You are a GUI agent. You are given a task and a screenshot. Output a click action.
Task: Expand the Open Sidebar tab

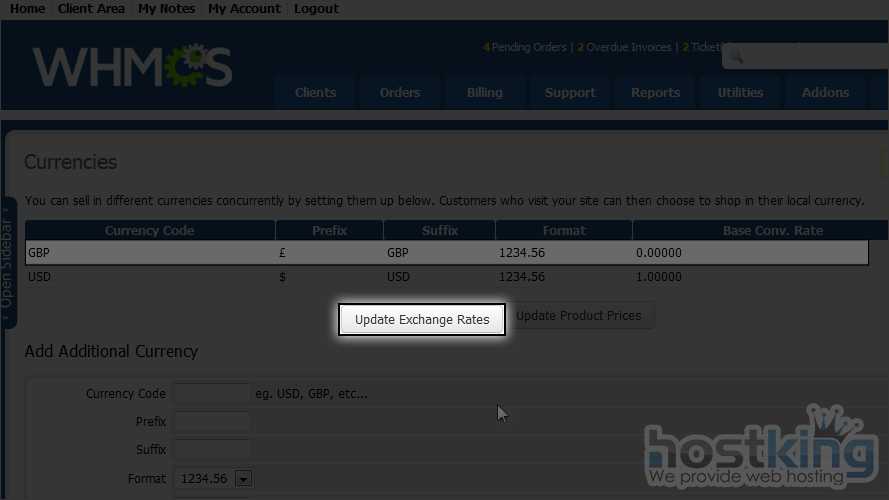point(8,262)
